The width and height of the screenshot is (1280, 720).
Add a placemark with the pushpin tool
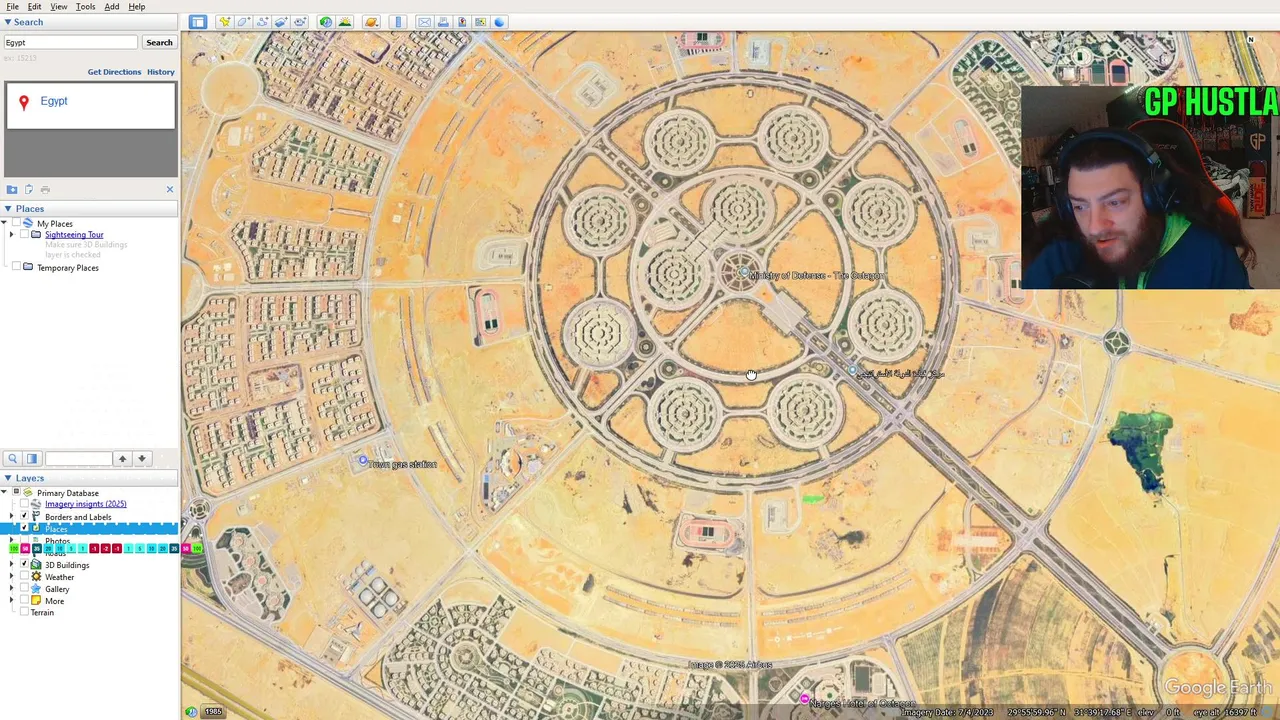225,22
